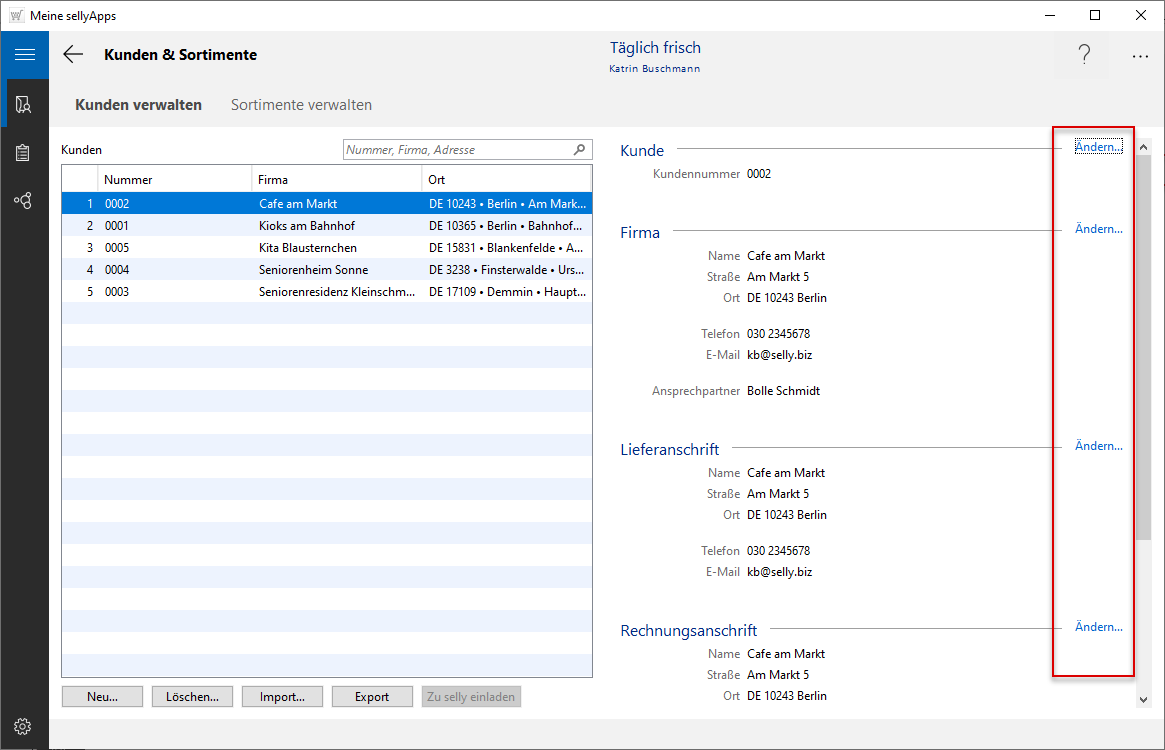This screenshot has height=750, width=1165.
Task: Open the hamburger navigation menu
Action: [24, 55]
